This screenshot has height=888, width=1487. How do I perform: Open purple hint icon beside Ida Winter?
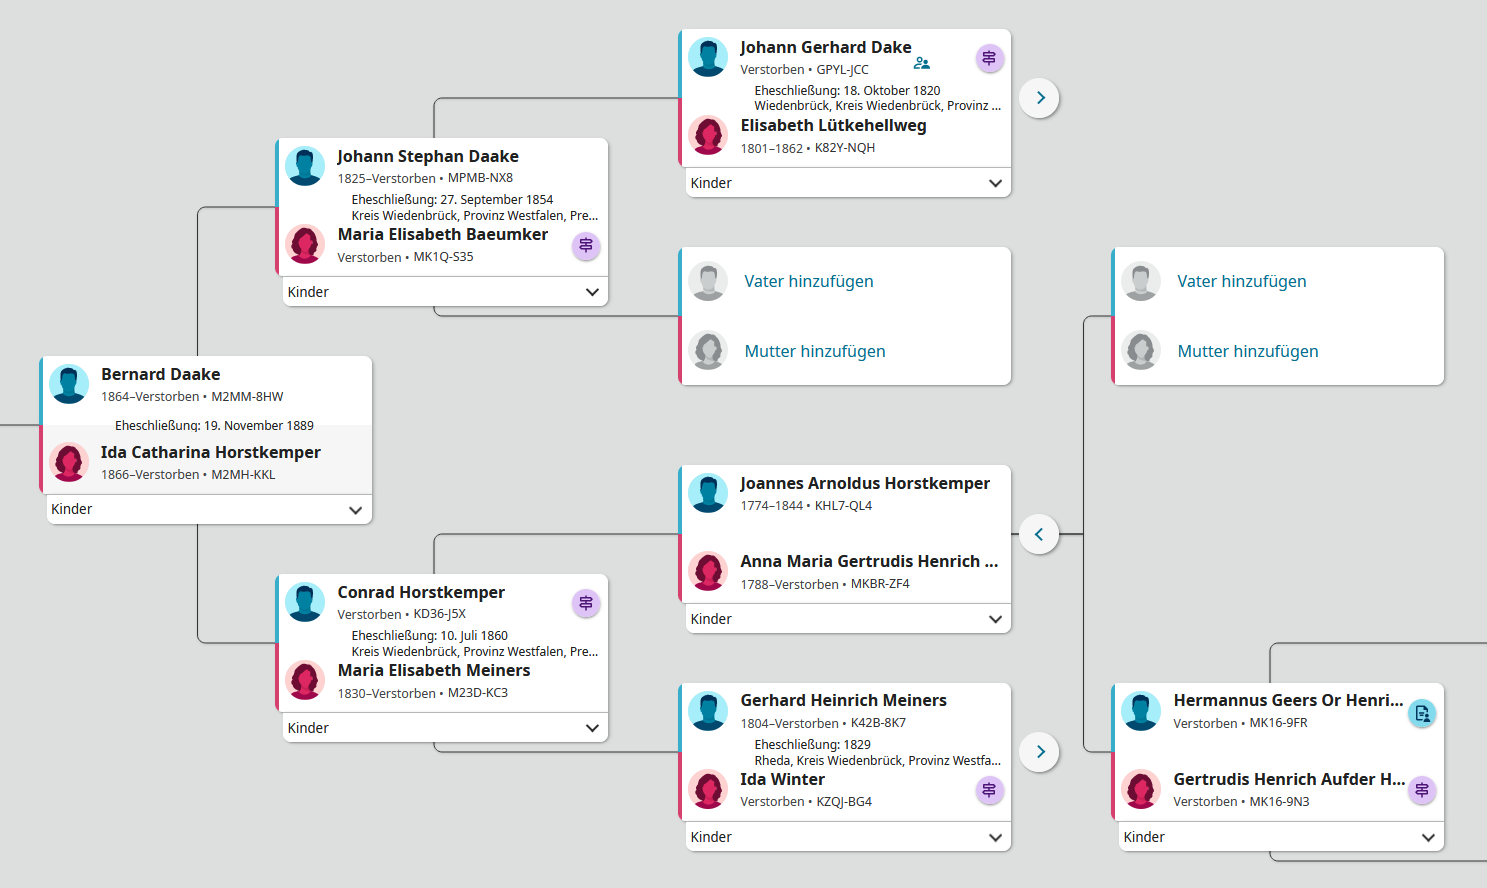tap(989, 790)
